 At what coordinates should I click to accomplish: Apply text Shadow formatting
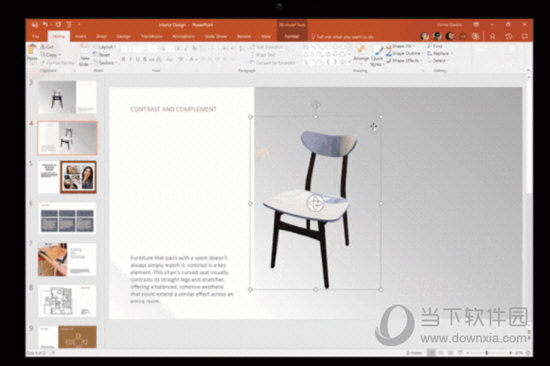(145, 59)
